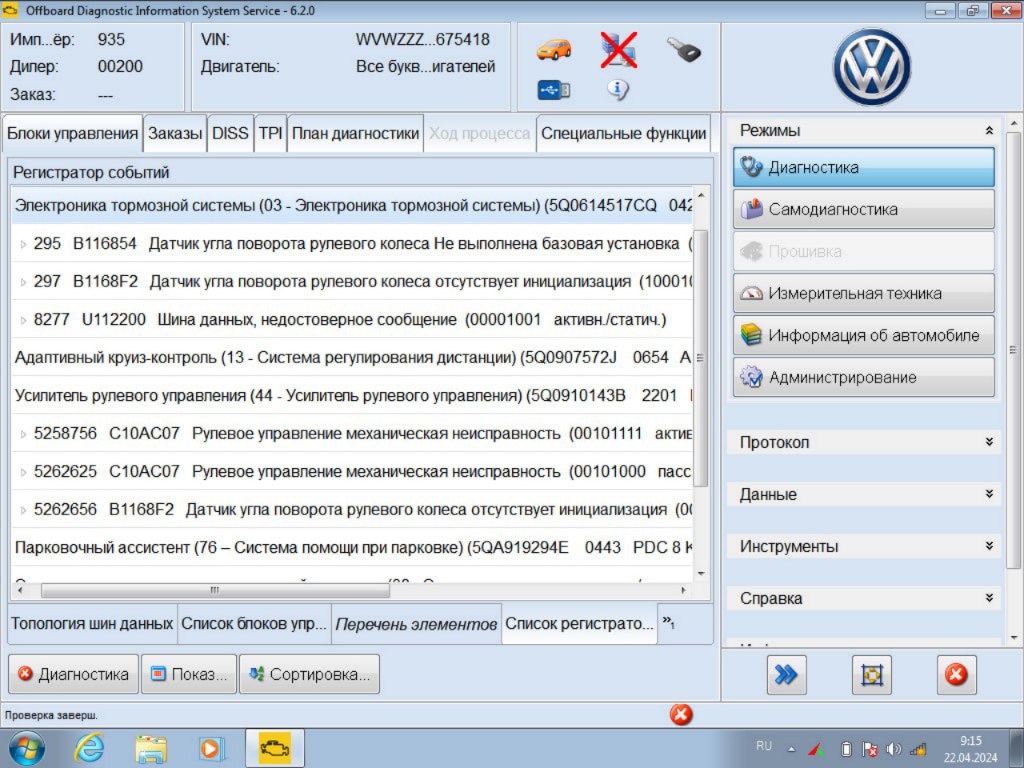This screenshot has width=1024, height=768.
Task: Expand fault 8277 U112200 row
Action: click(x=24, y=321)
